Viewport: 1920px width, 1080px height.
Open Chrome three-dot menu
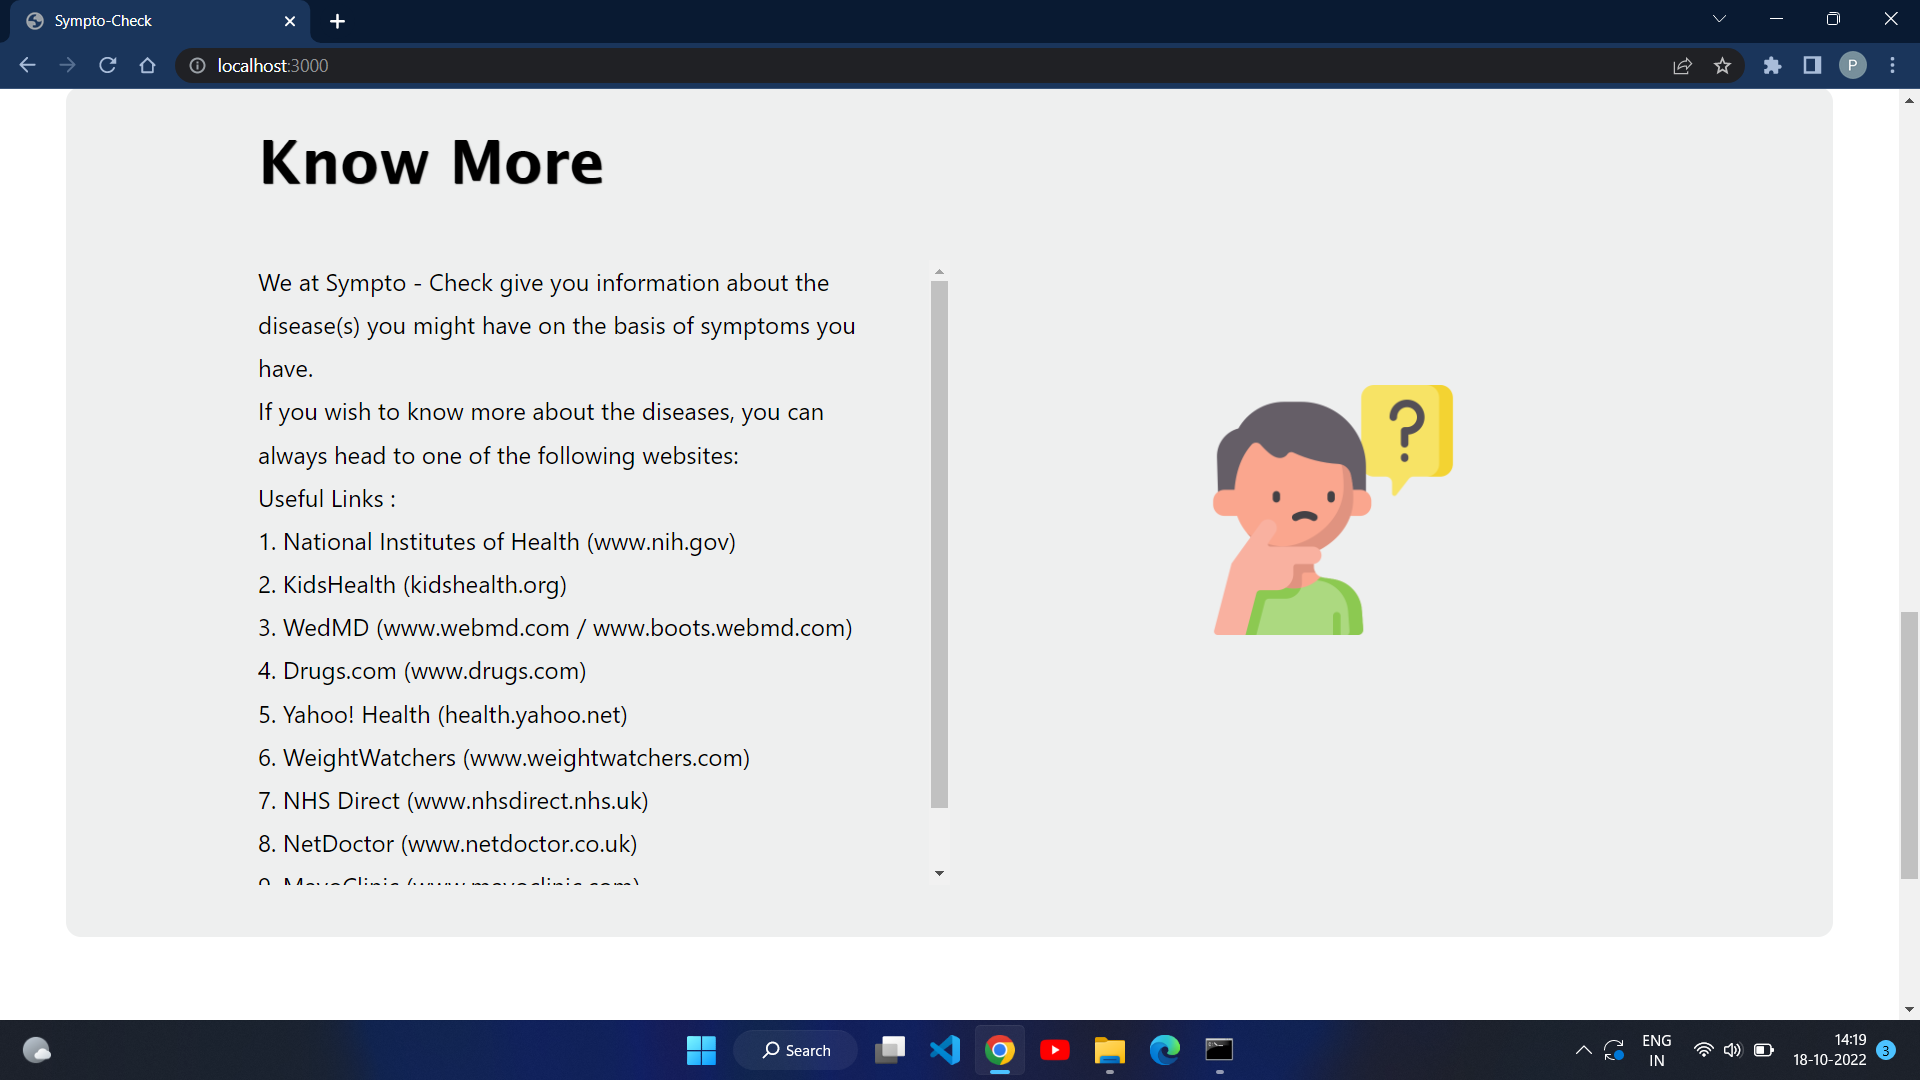pos(1892,66)
